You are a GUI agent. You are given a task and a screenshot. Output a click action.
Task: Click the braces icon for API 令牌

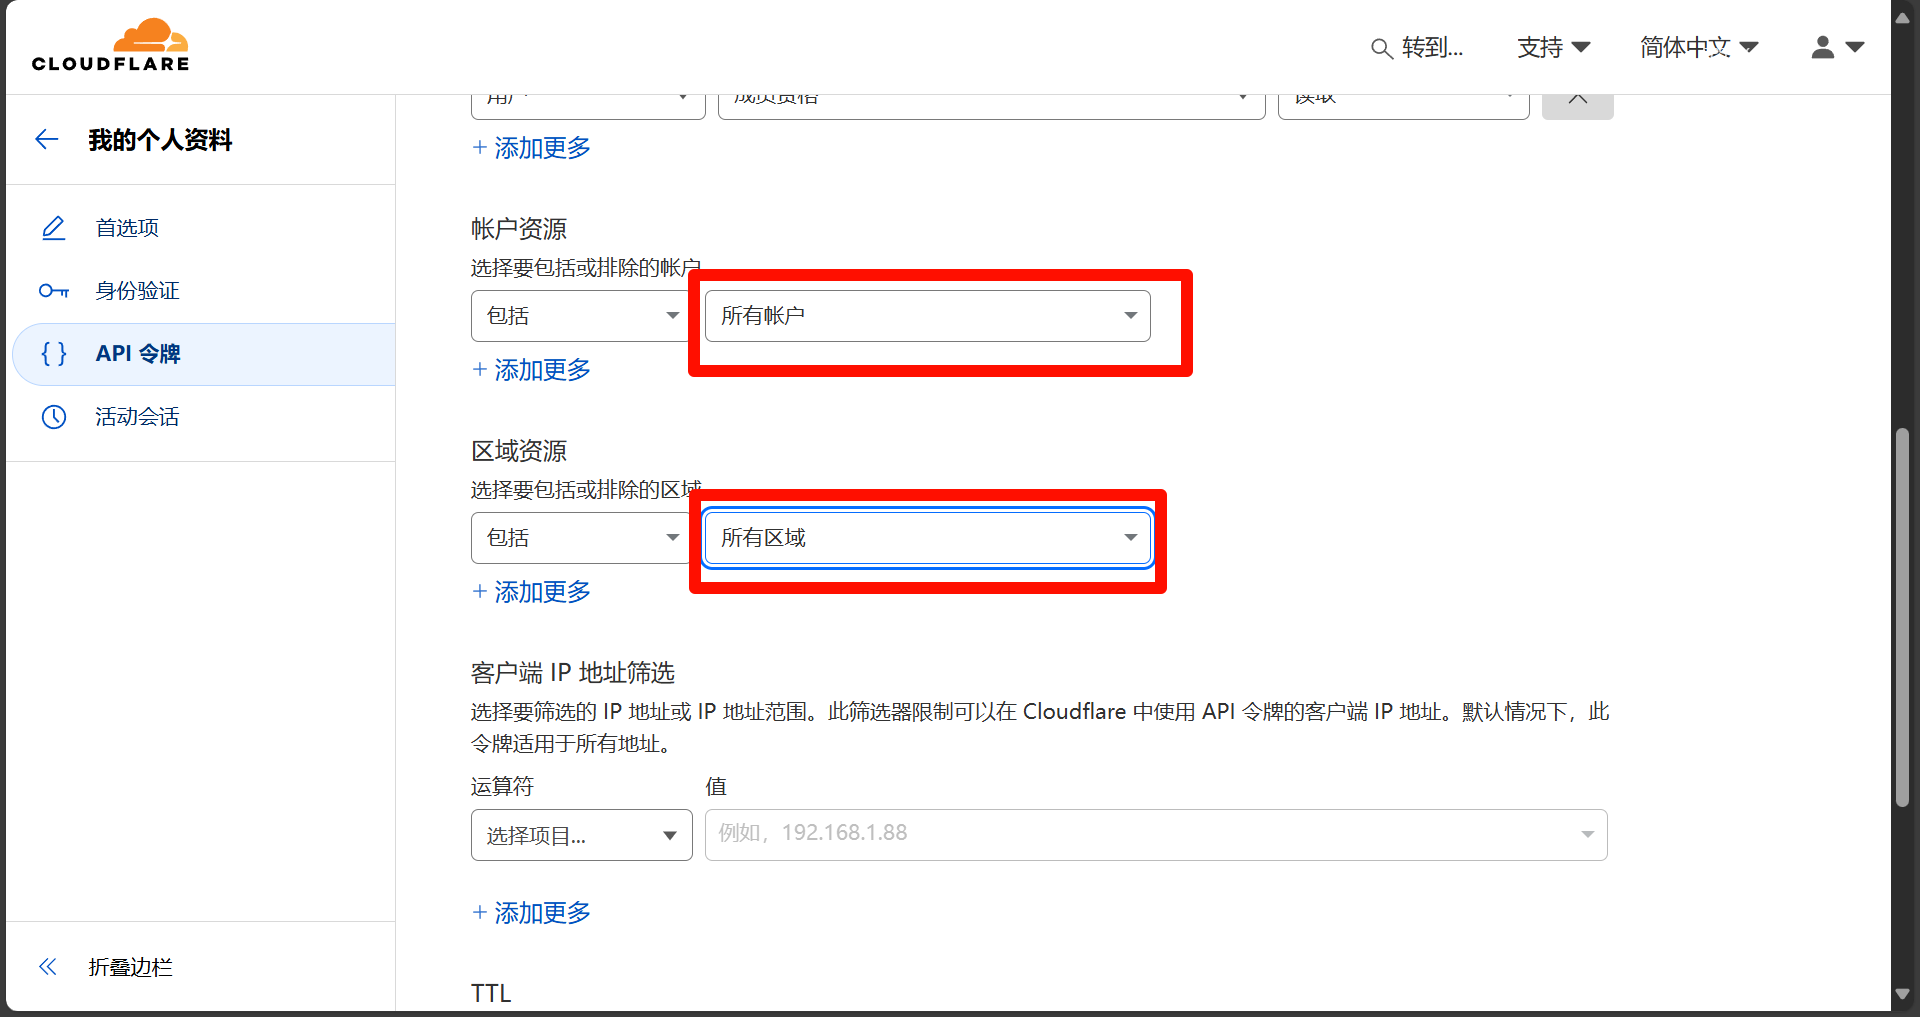pyautogui.click(x=53, y=353)
